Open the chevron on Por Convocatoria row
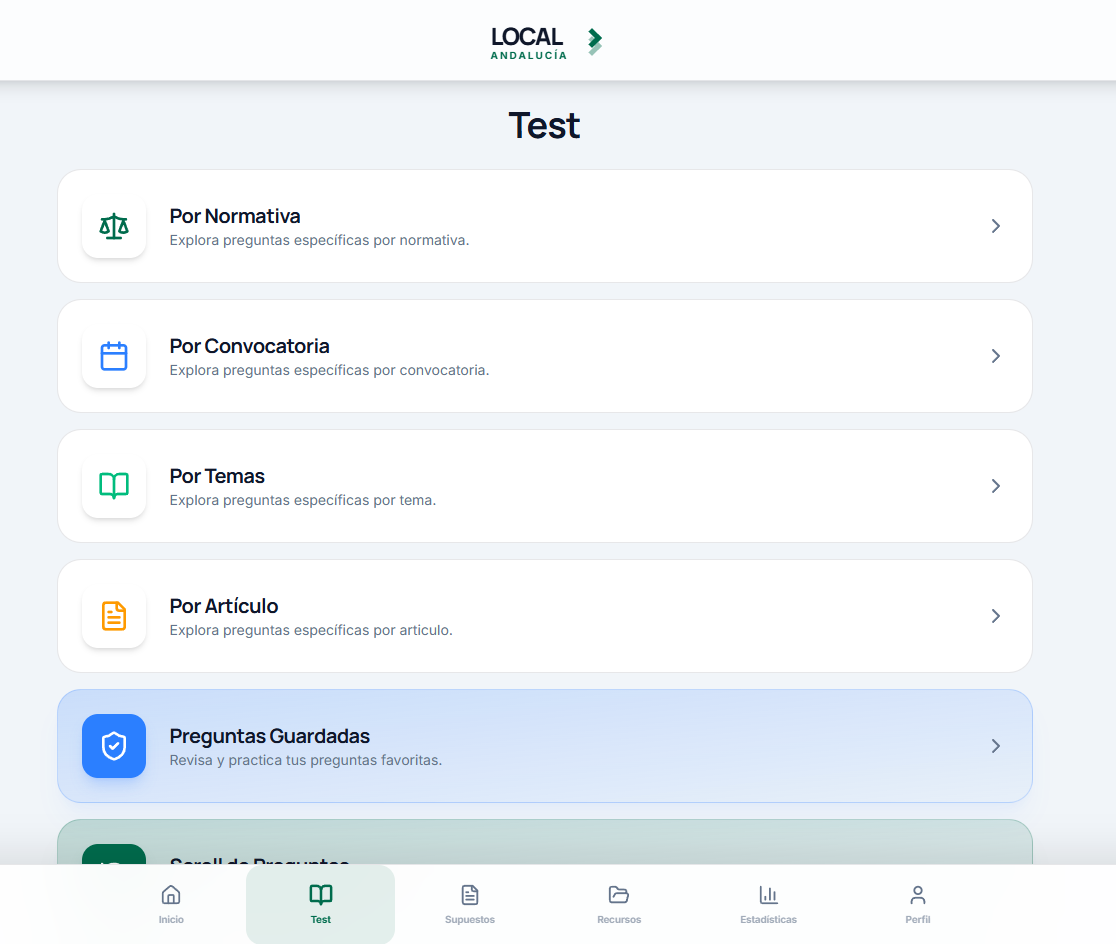 pos(996,356)
